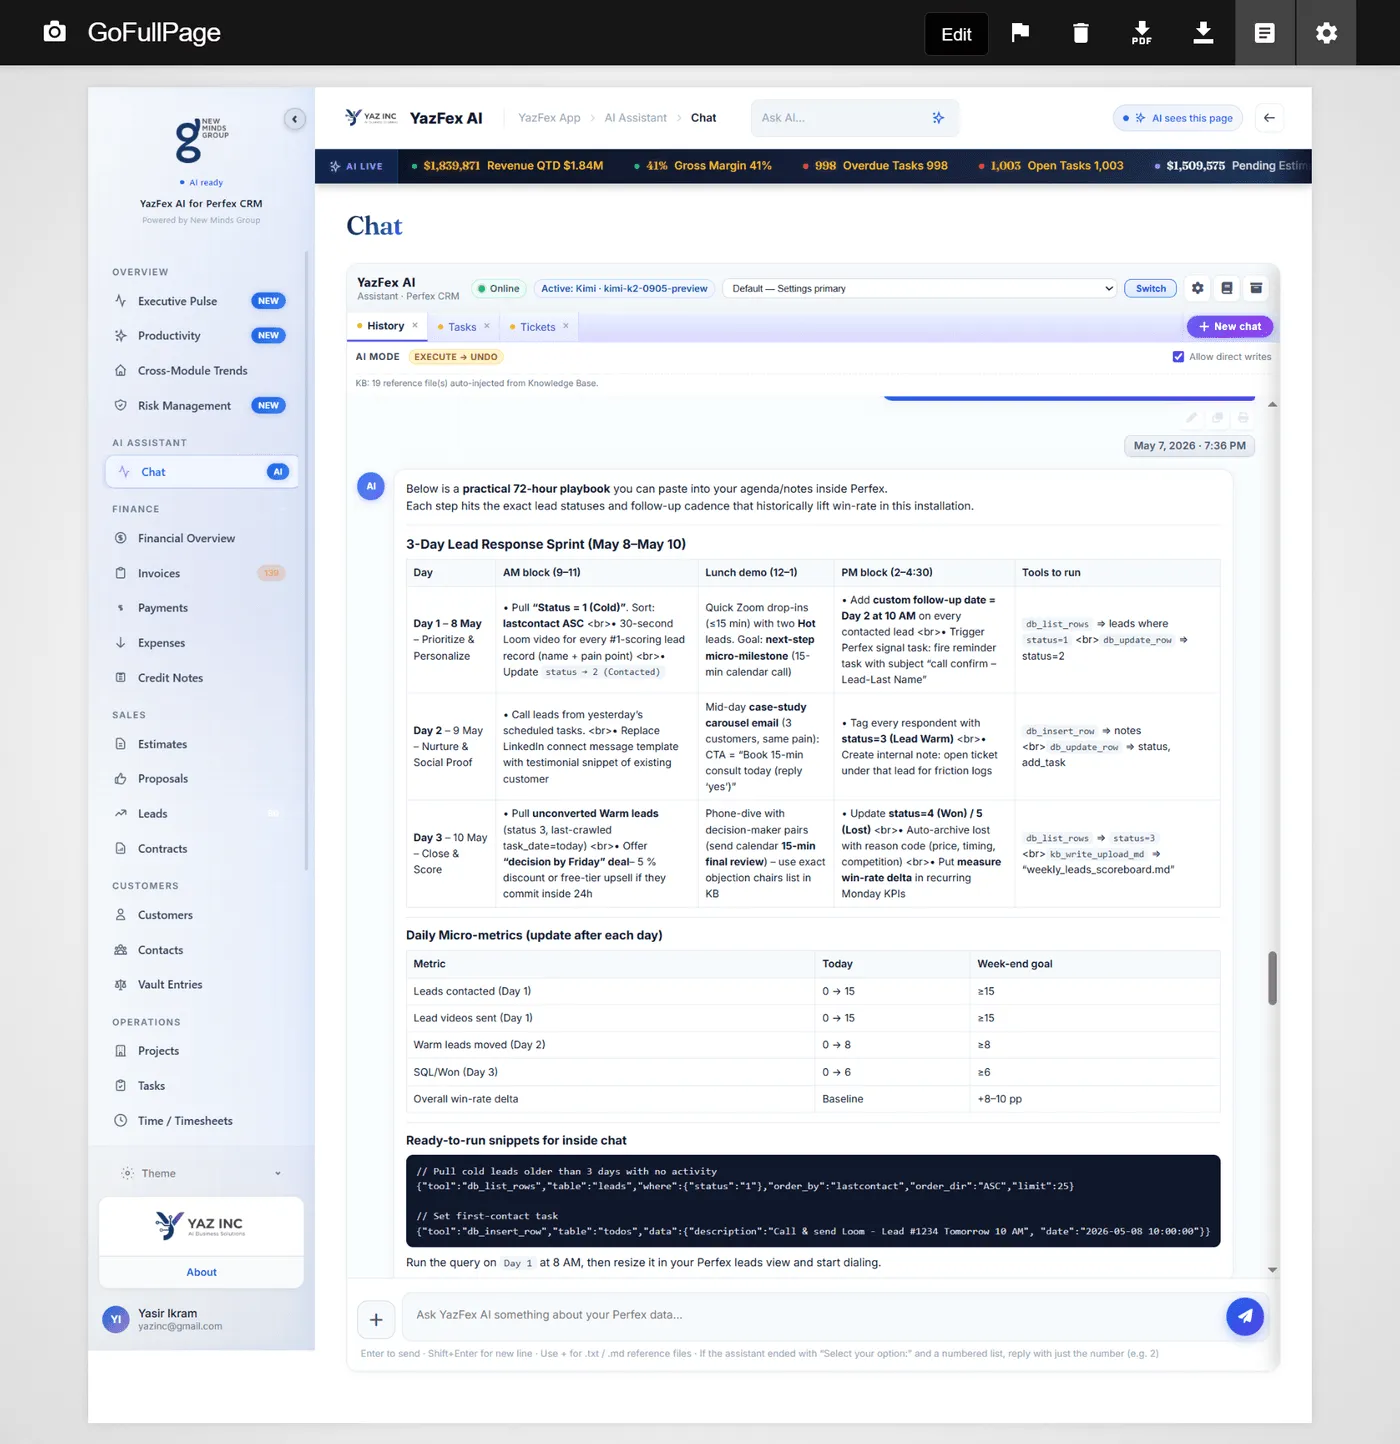The width and height of the screenshot is (1400, 1444).
Task: Click the AI avatar on the message
Action: click(x=371, y=487)
